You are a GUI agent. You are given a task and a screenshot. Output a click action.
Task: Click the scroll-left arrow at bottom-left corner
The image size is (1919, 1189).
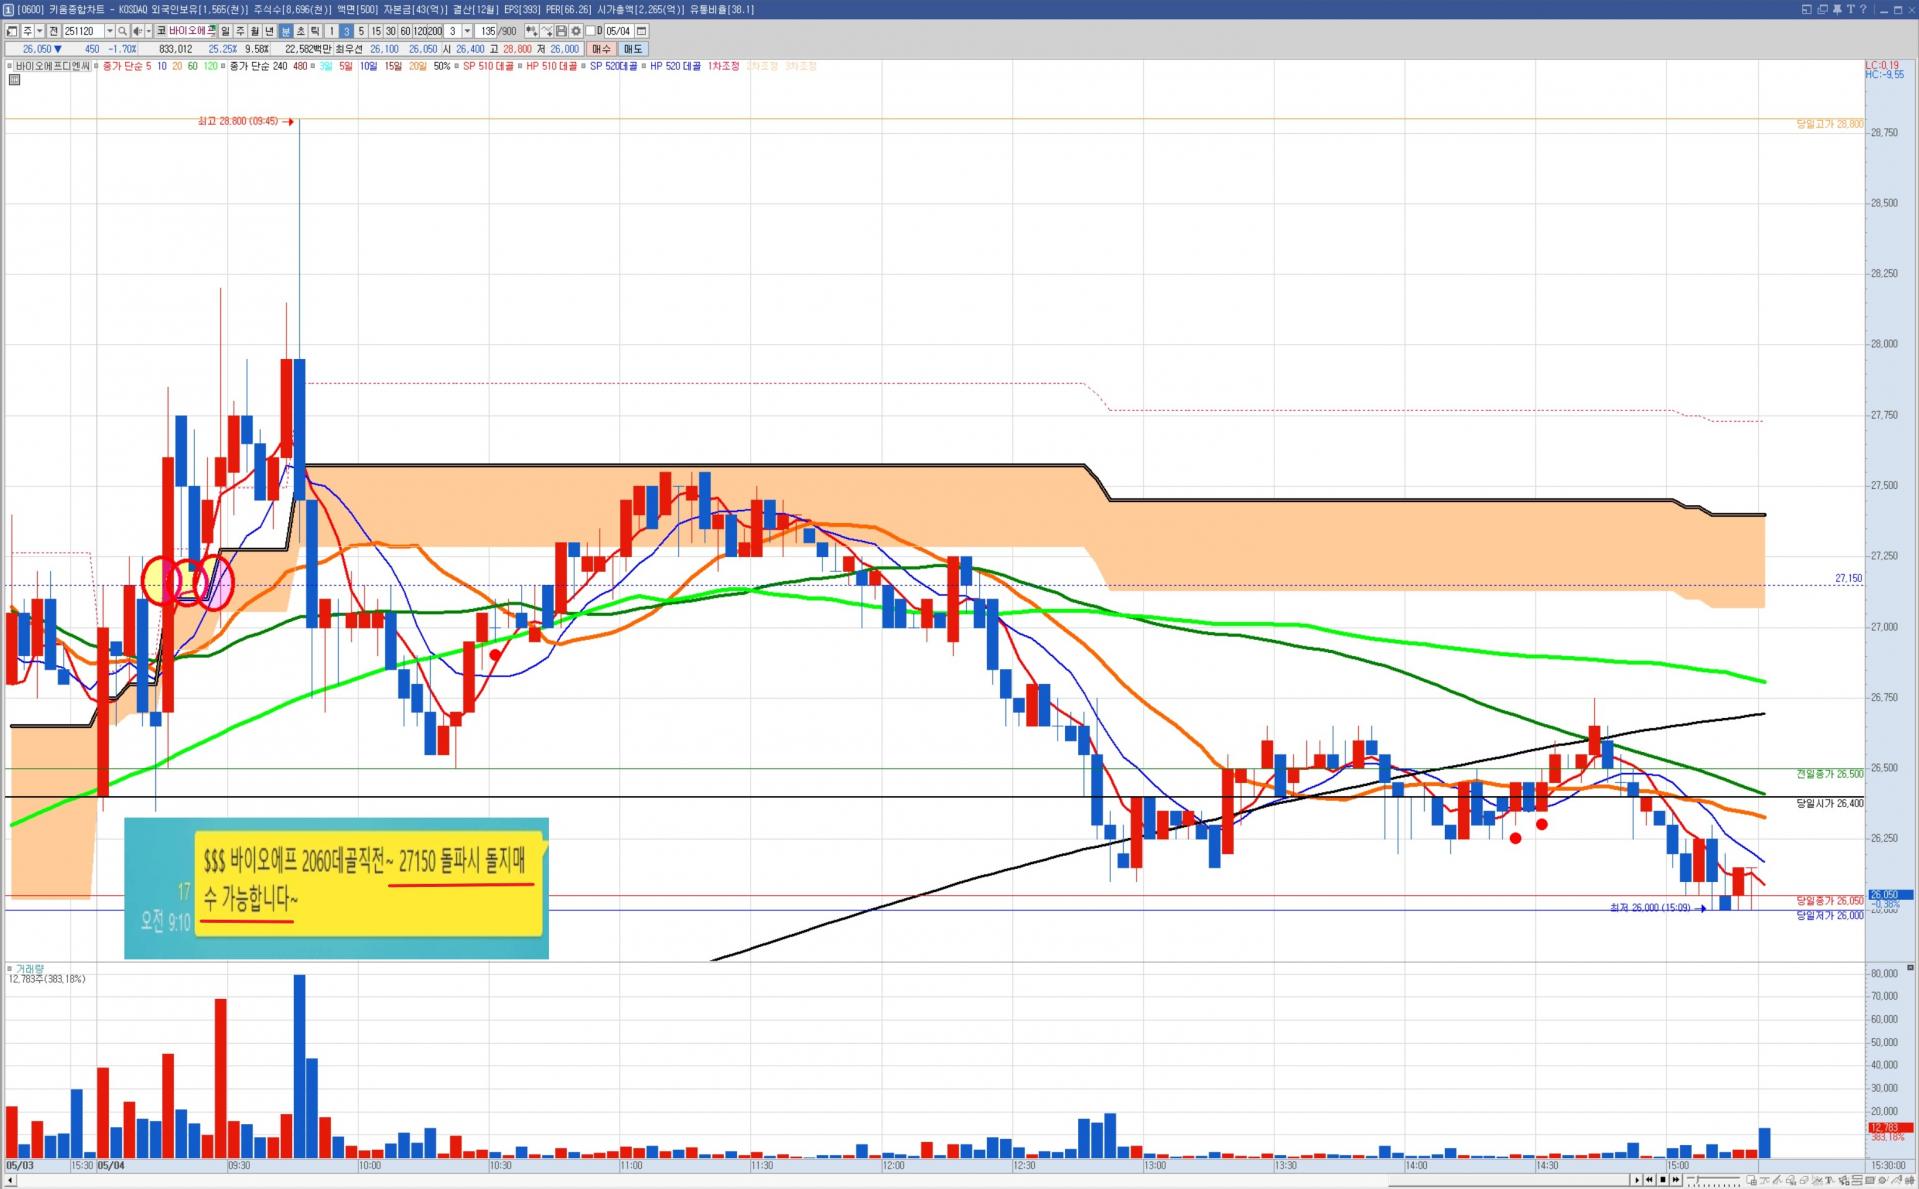point(9,1181)
